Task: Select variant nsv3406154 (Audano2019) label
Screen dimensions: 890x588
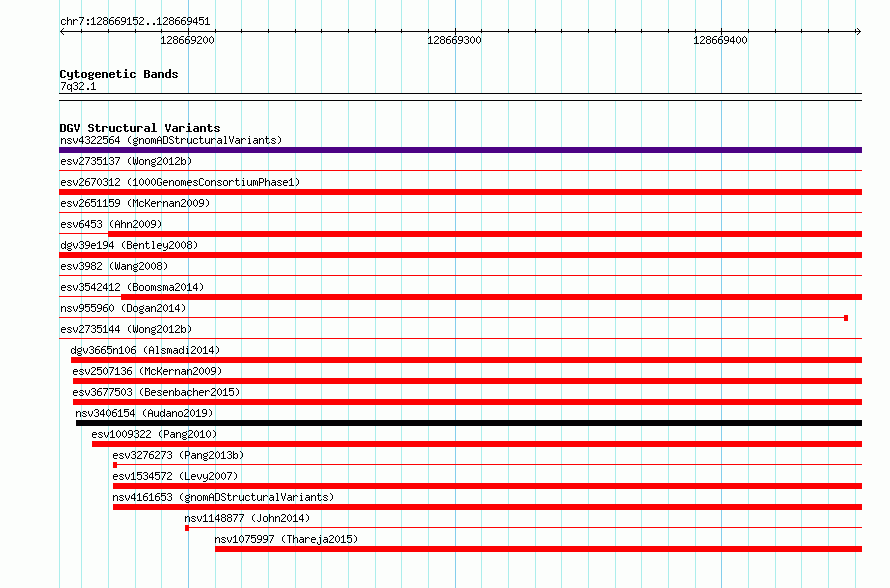Action: coord(144,413)
